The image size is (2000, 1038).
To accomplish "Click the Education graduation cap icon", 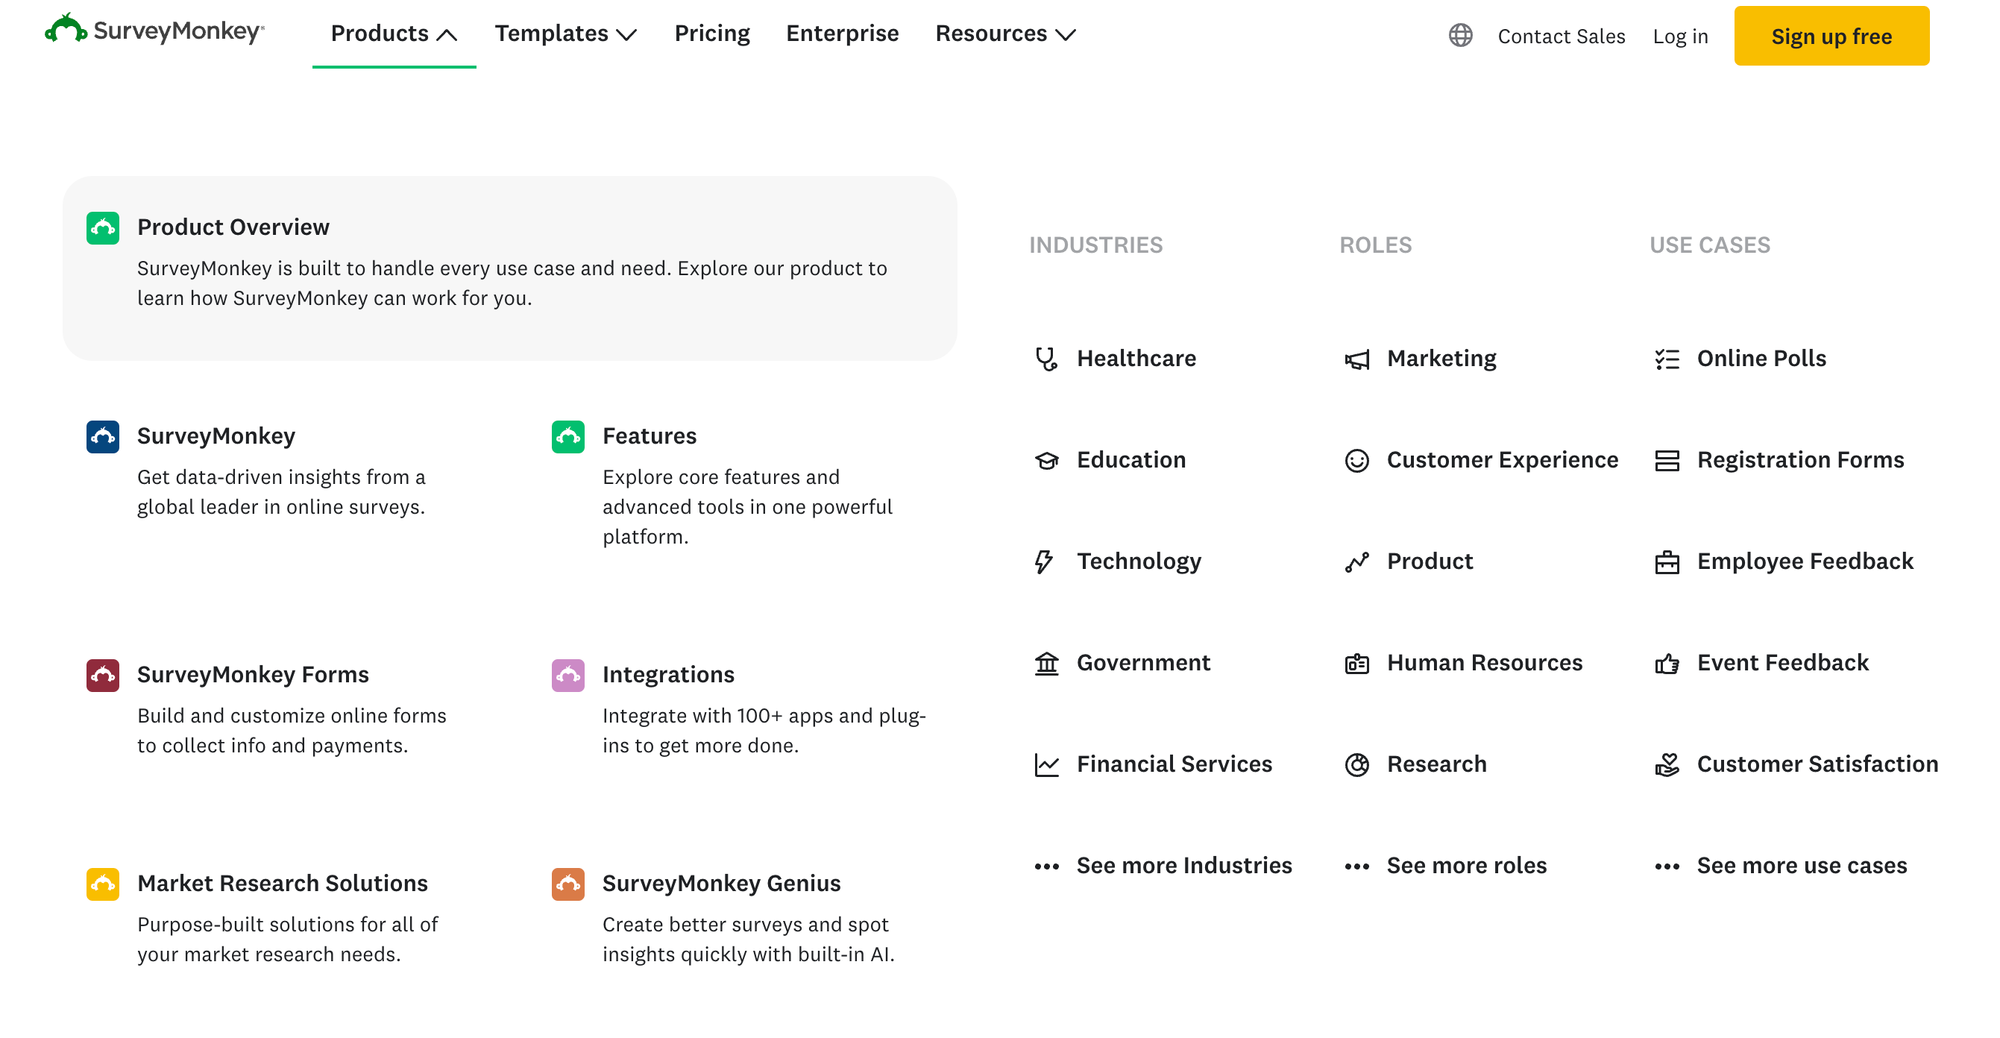I will [1046, 460].
